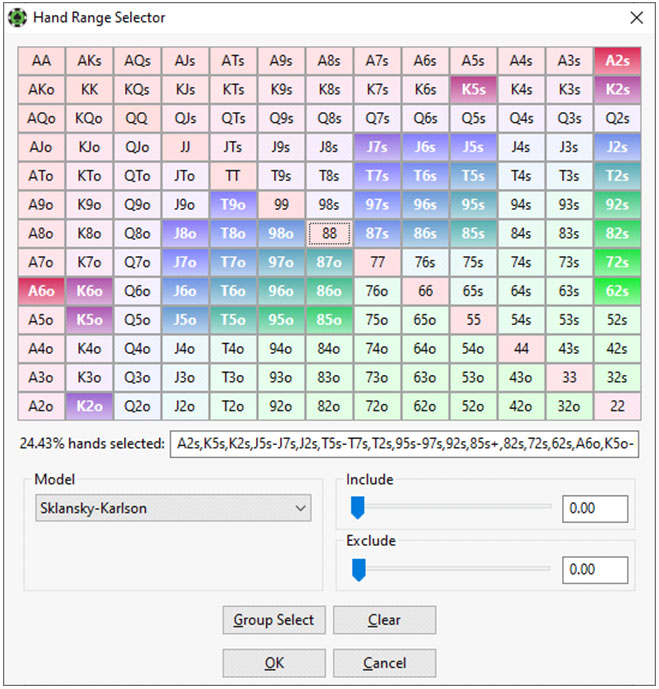This screenshot has width=659, height=689.
Task: Deselect the 62s green cell
Action: pos(617,292)
